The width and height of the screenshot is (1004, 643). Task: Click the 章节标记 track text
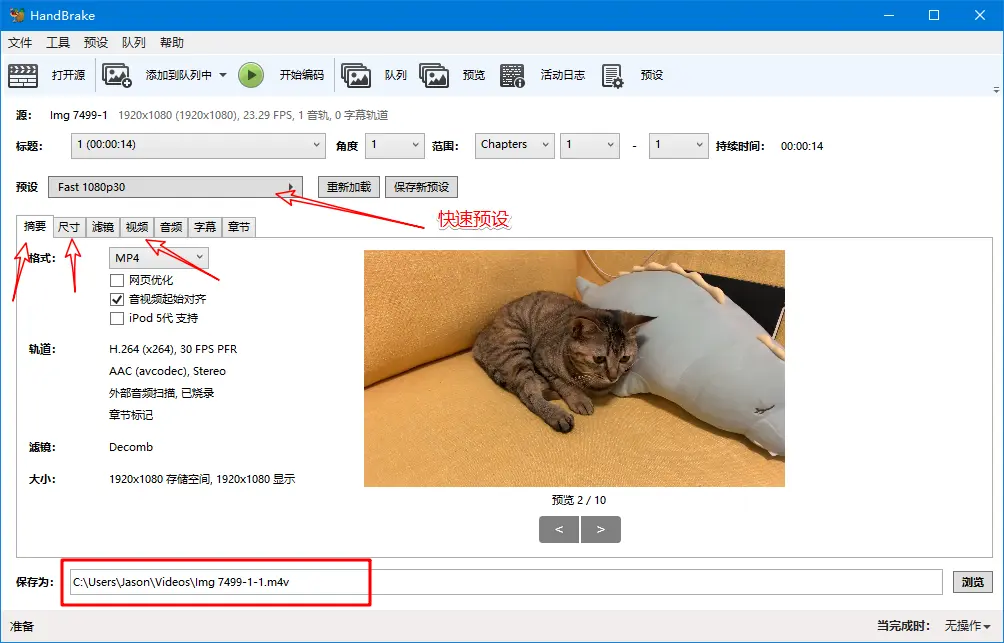click(131, 415)
